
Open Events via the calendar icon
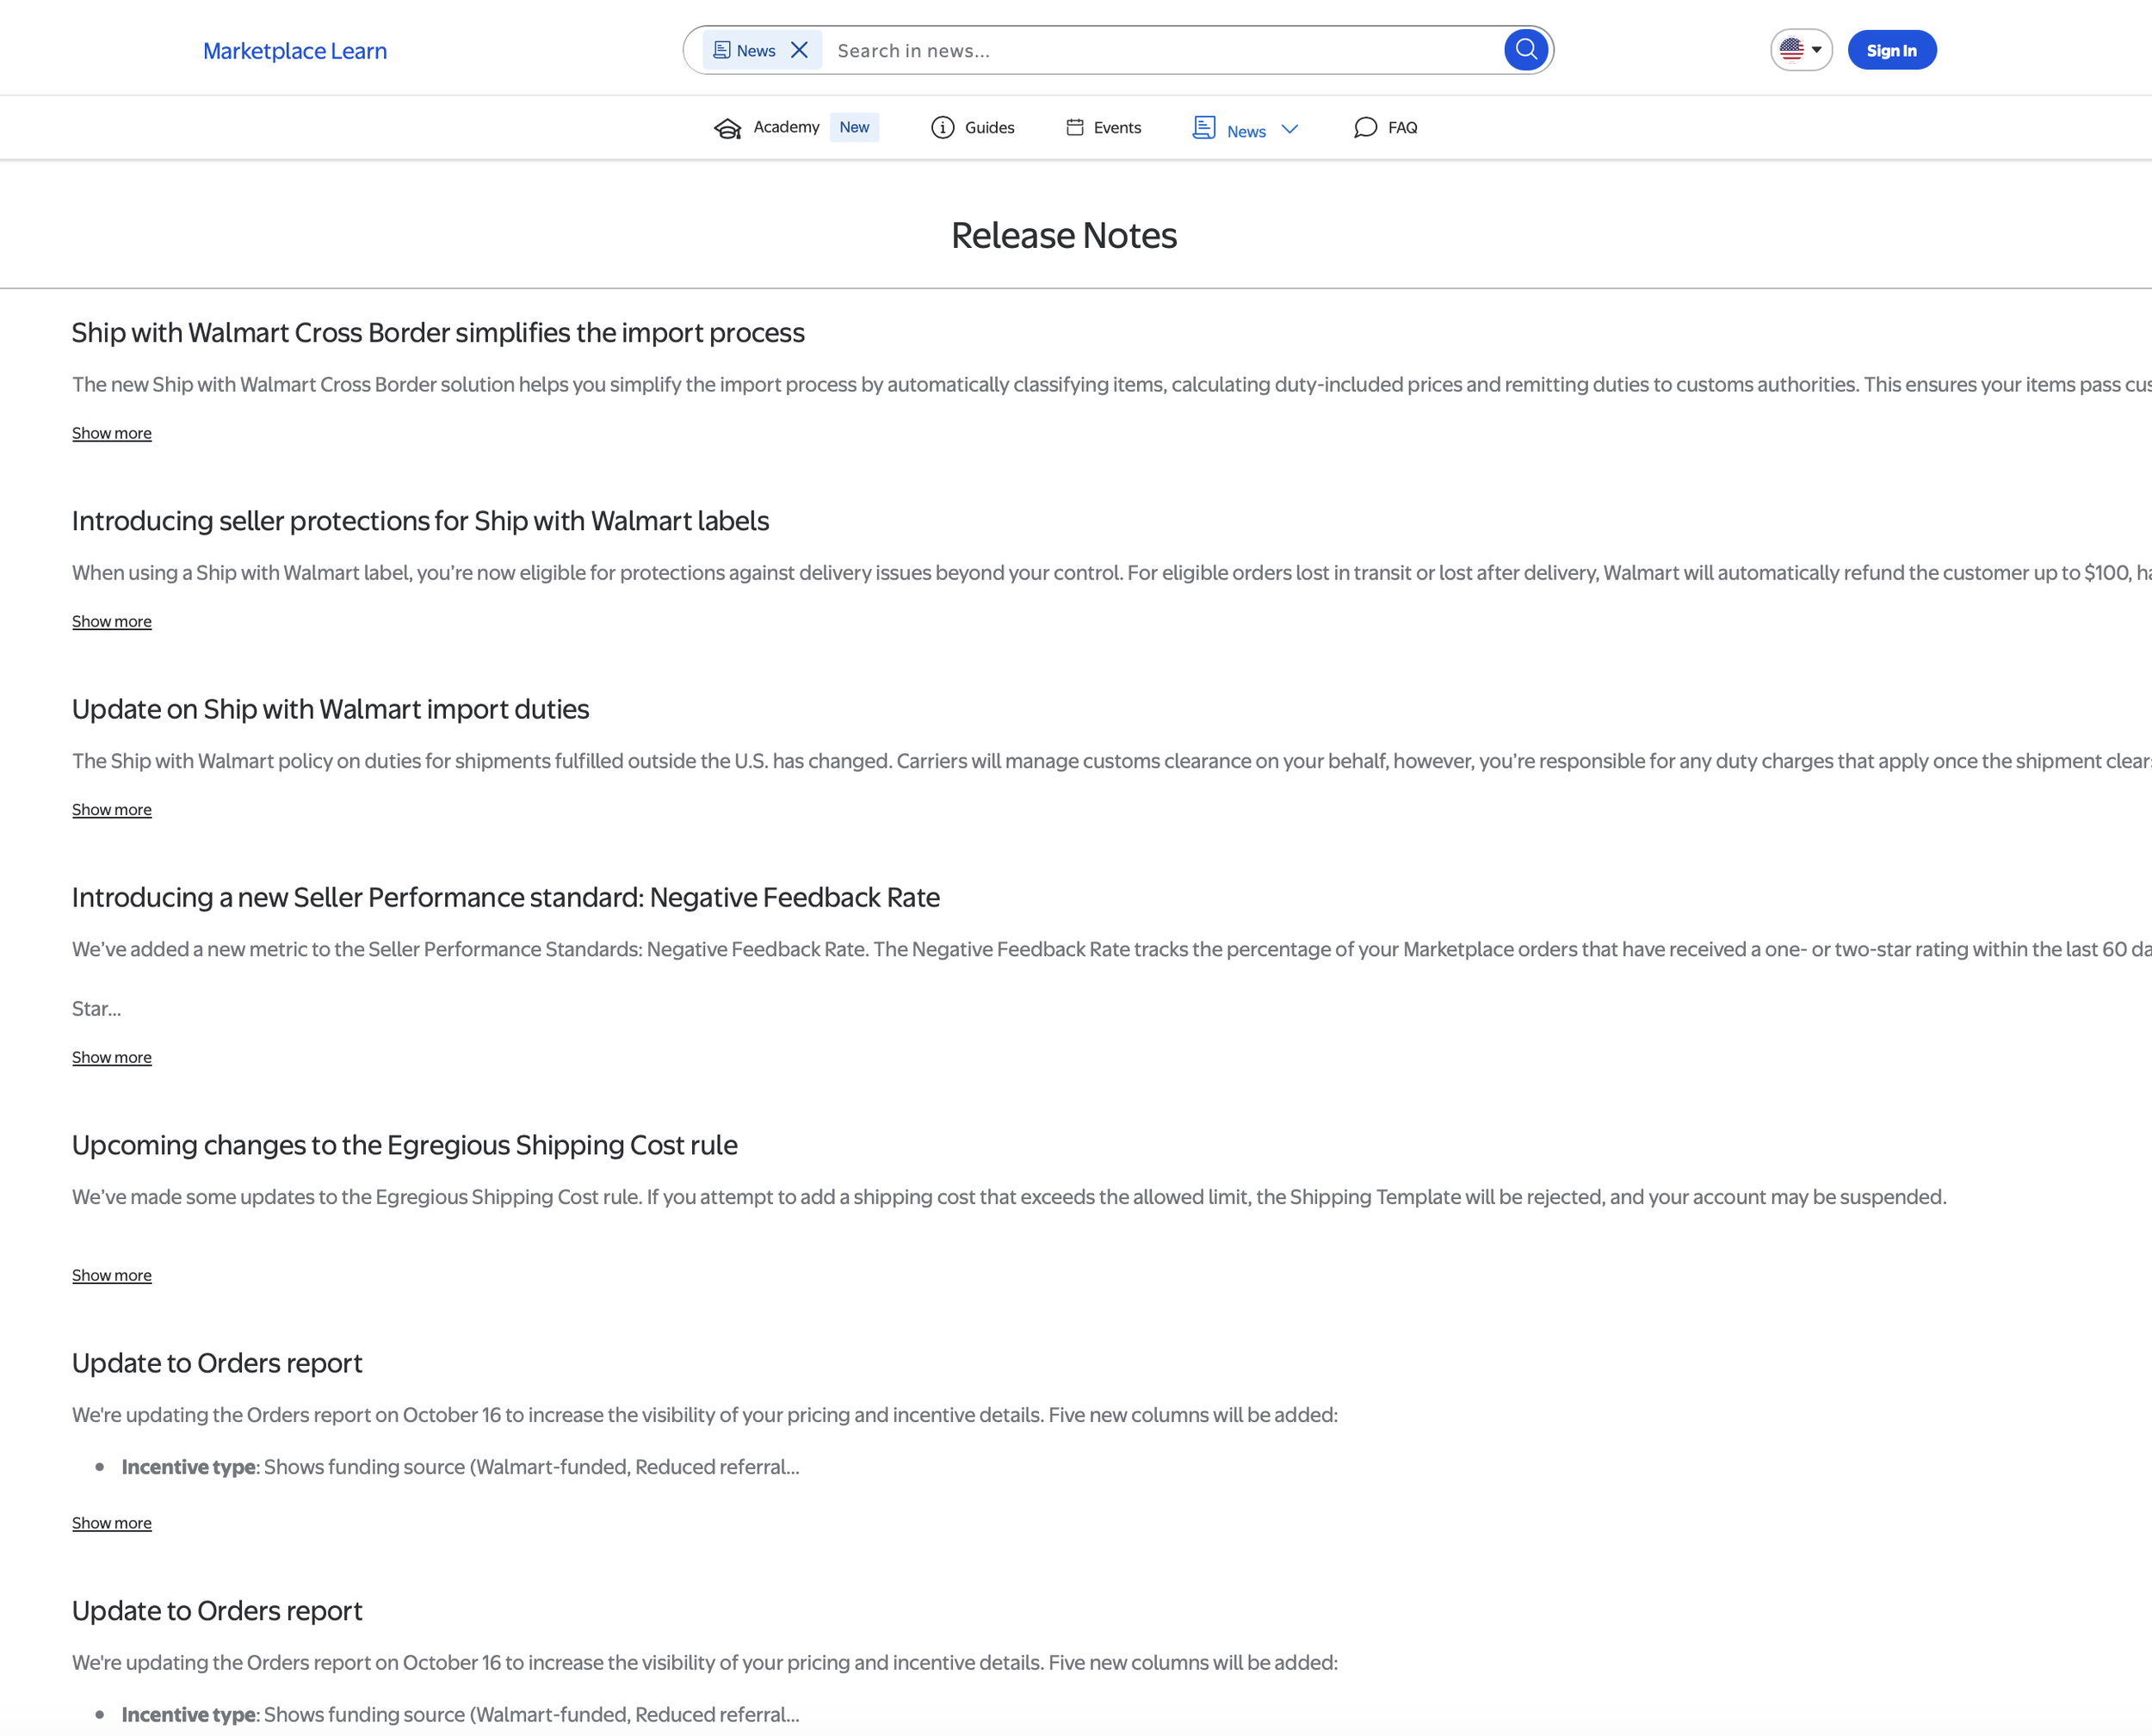[x=1075, y=127]
